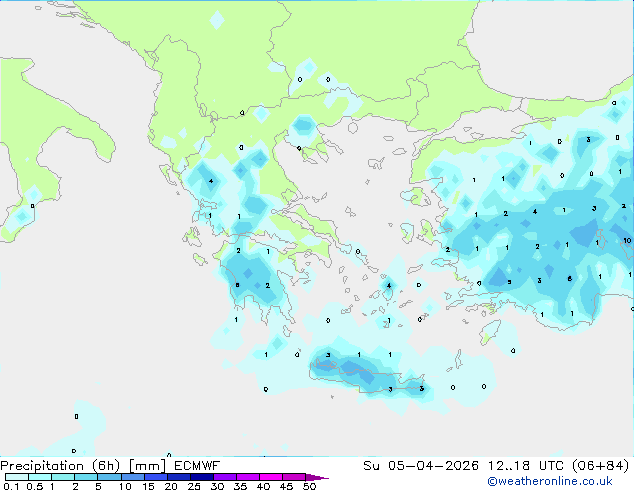Viewport: 634px width, 490px height.
Task: Select the 40–45 mm magenta legend swatch
Action: click(271, 477)
